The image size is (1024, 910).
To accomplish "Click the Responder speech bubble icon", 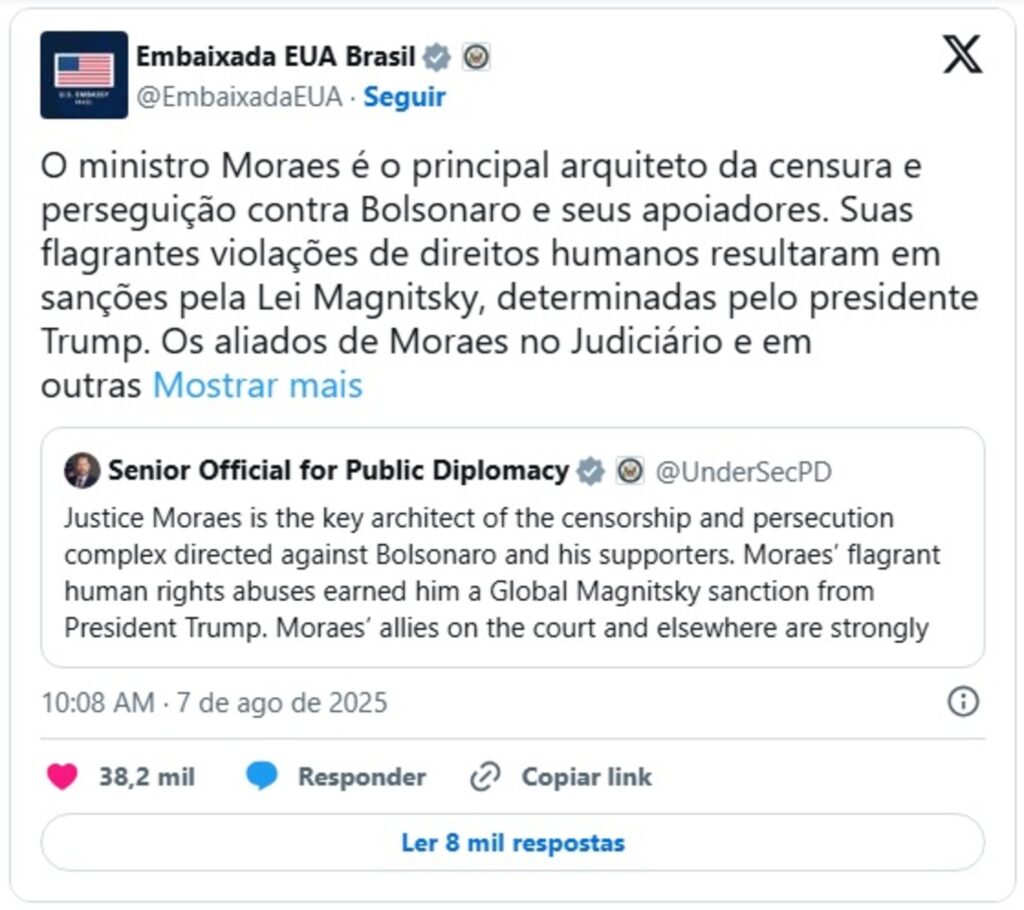I will coord(262,777).
